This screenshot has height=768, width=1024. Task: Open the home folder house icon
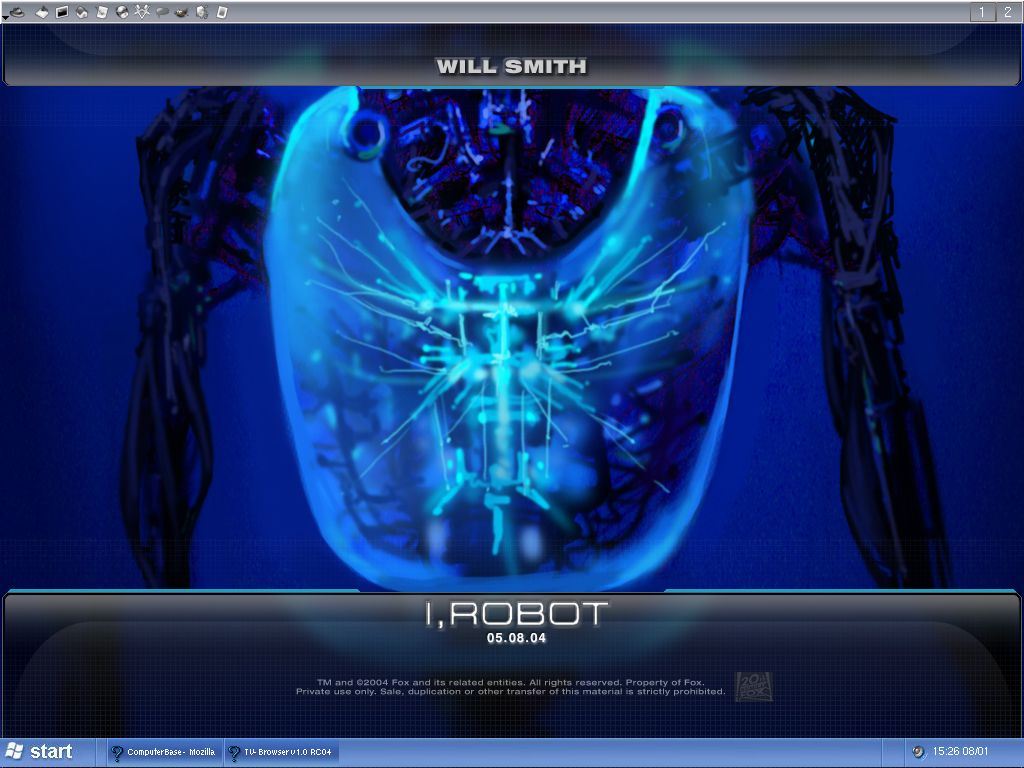(82, 12)
